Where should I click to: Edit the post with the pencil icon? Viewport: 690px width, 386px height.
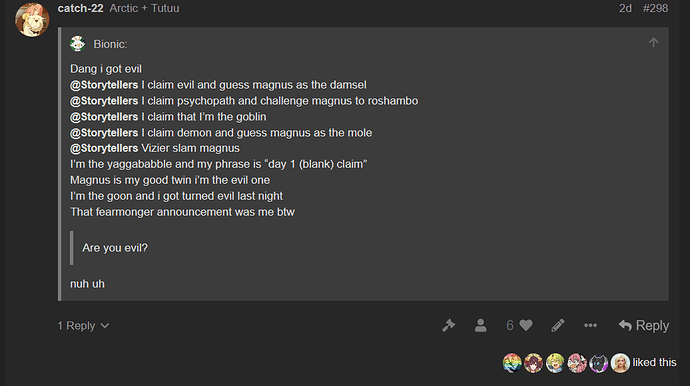click(558, 326)
